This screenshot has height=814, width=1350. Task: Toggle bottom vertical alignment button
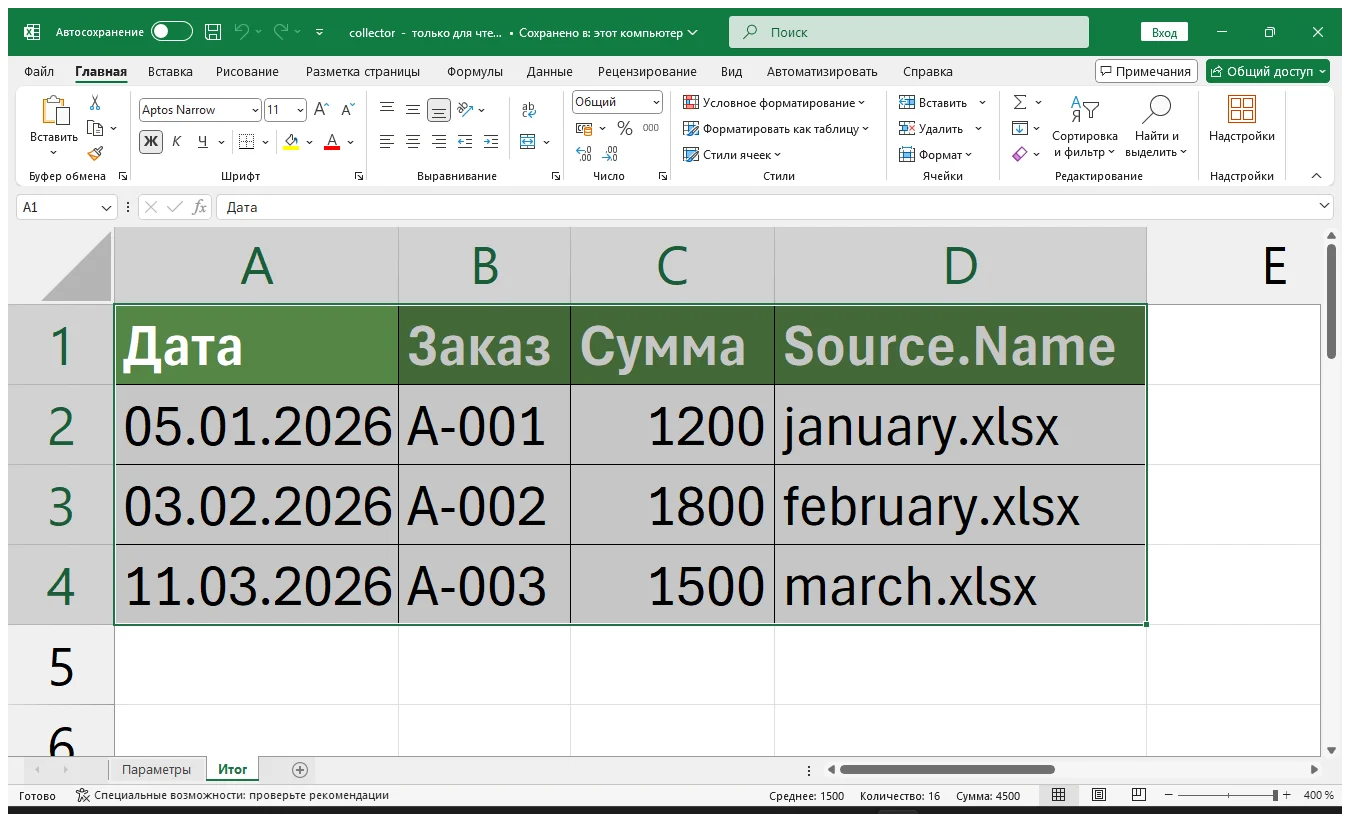tap(438, 110)
